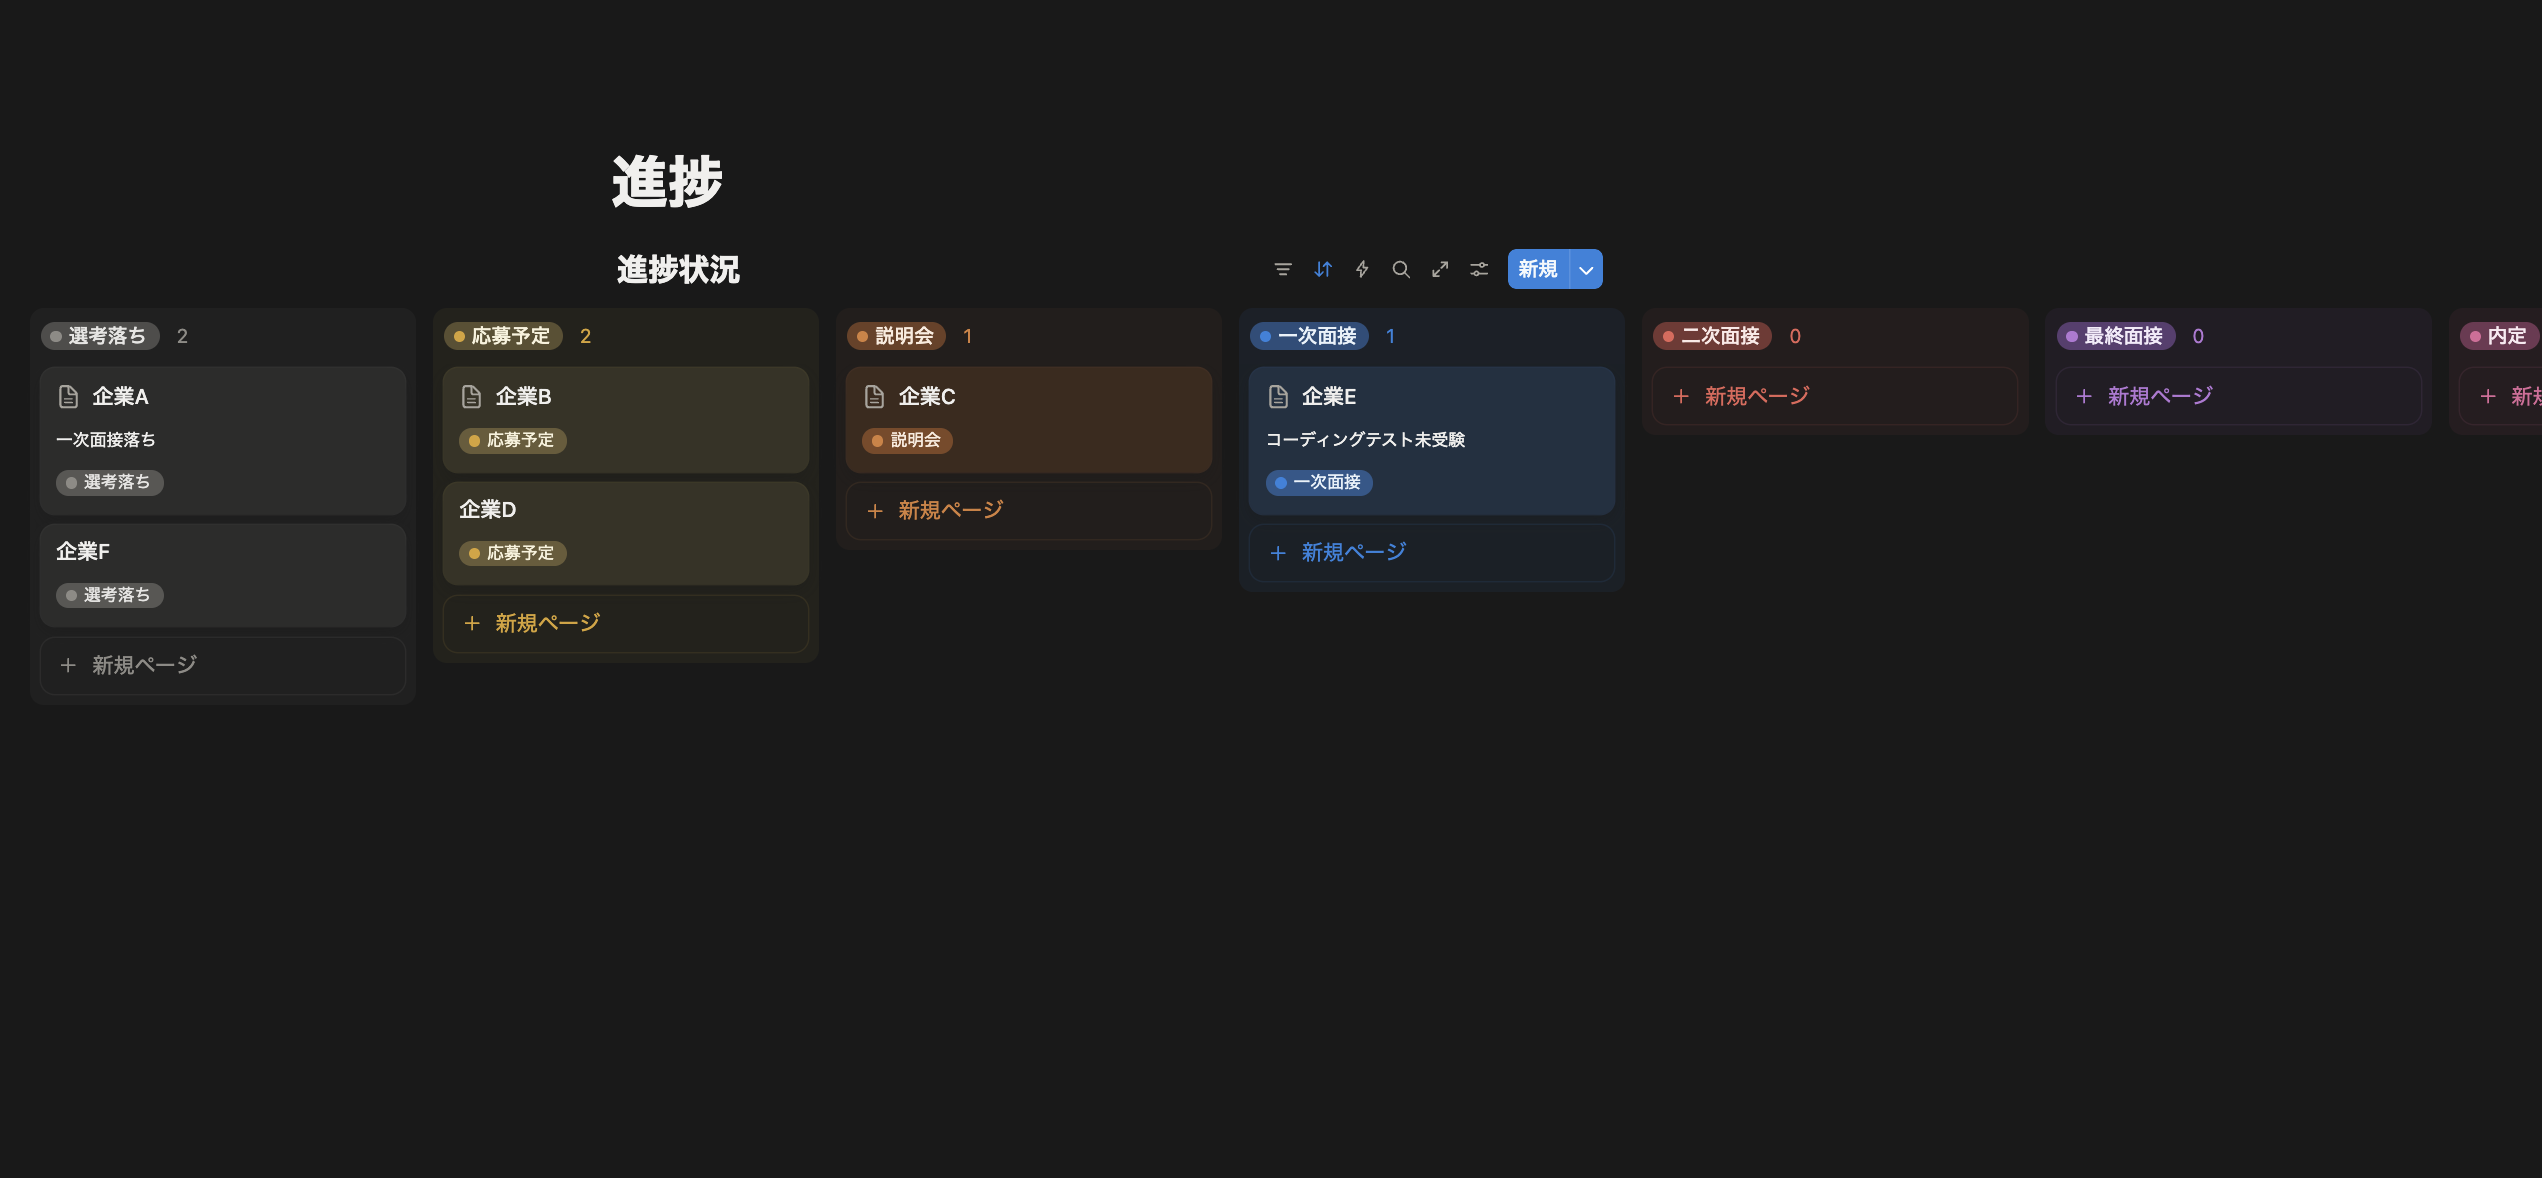The image size is (2542, 1178).
Task: Open automations via the lightning bolt icon
Action: point(1362,269)
